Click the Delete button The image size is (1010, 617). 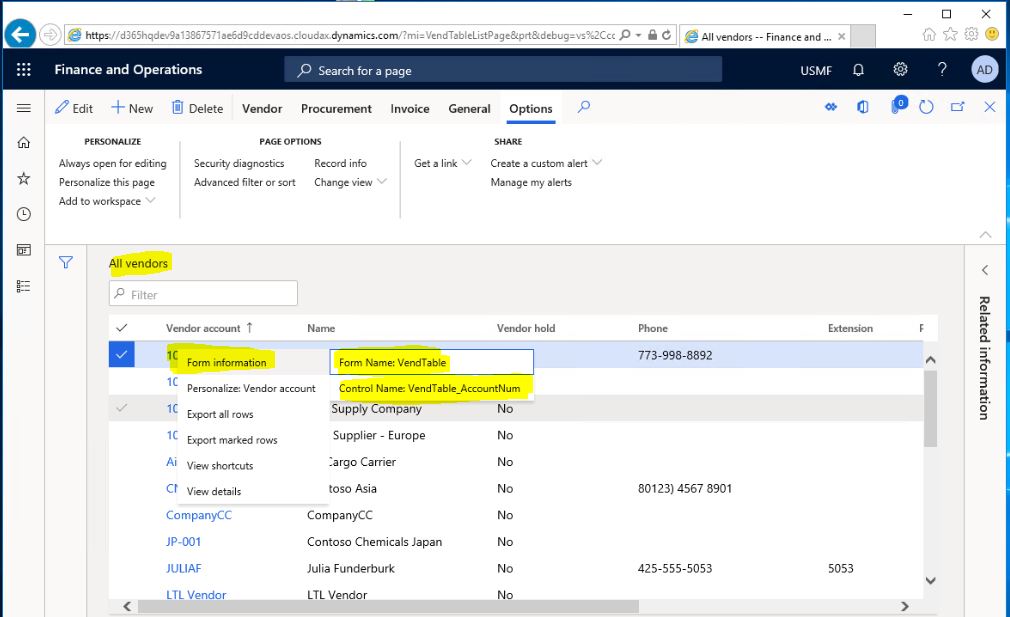pos(197,108)
